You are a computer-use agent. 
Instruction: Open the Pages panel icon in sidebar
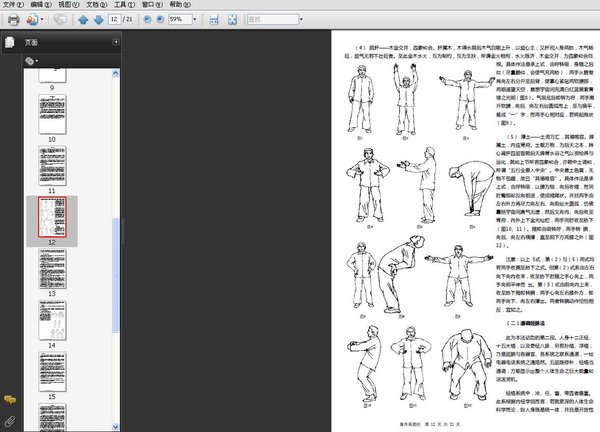click(10, 43)
